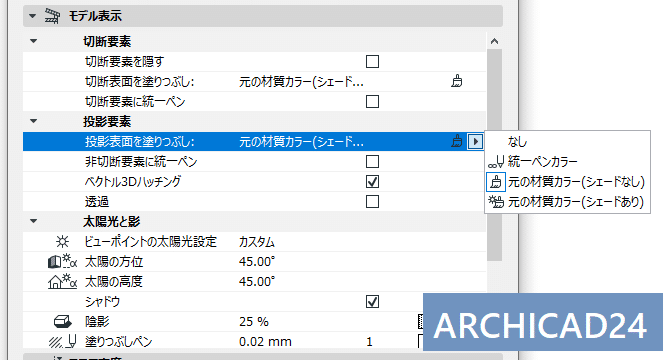Click the 投影要素 group header text
This screenshot has width=671, height=360.
pyautogui.click(x=107, y=122)
